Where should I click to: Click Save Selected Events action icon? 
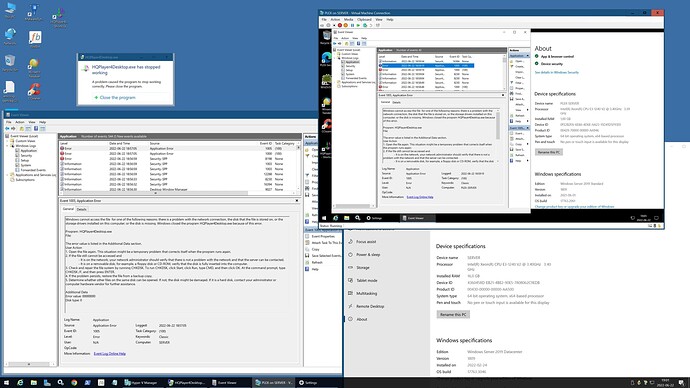click(x=307, y=256)
